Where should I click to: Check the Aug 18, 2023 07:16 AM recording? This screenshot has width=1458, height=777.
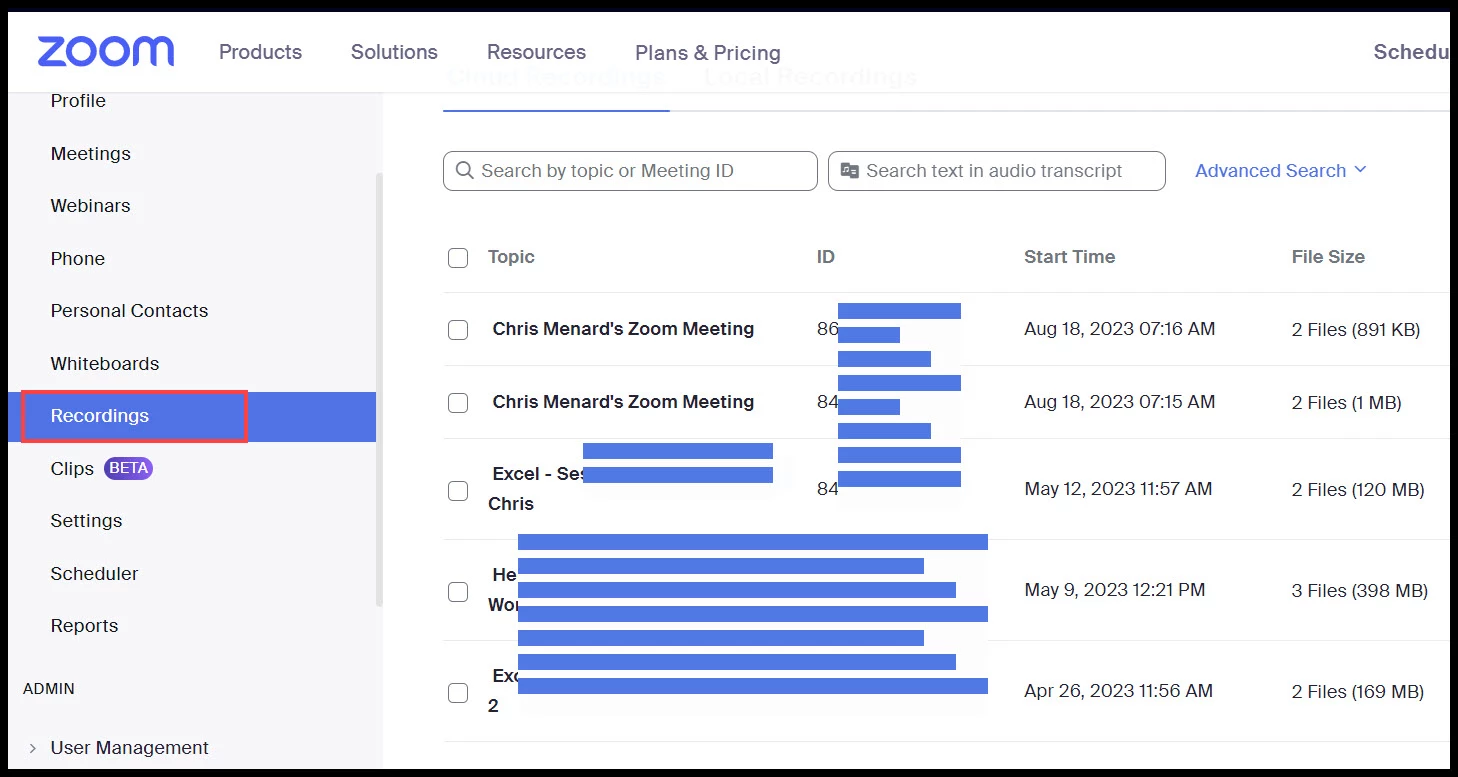click(x=458, y=330)
